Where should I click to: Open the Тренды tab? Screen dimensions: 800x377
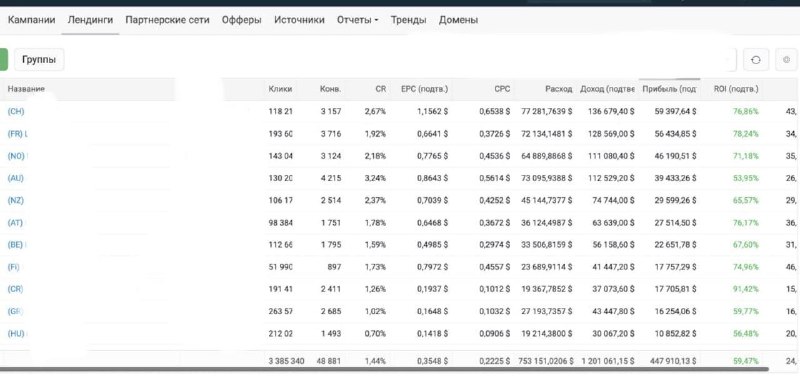pos(408,20)
